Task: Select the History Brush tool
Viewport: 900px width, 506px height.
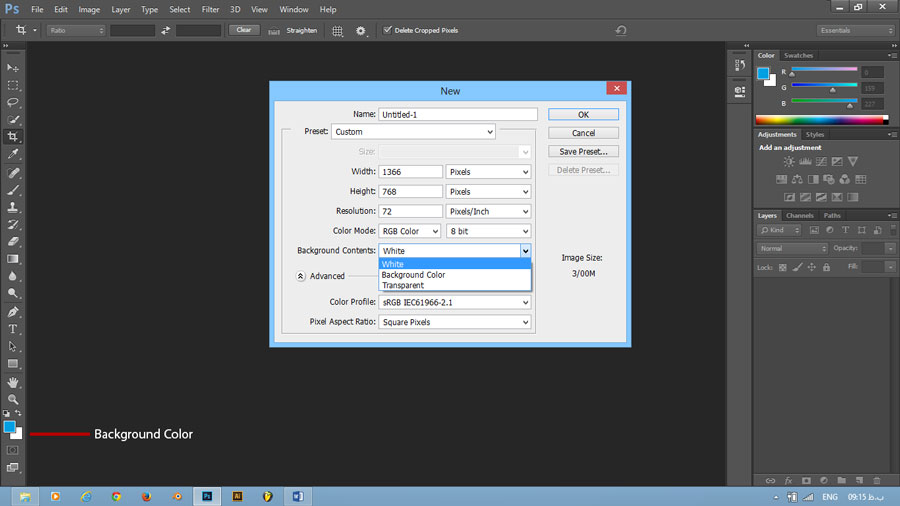Action: click(x=13, y=224)
